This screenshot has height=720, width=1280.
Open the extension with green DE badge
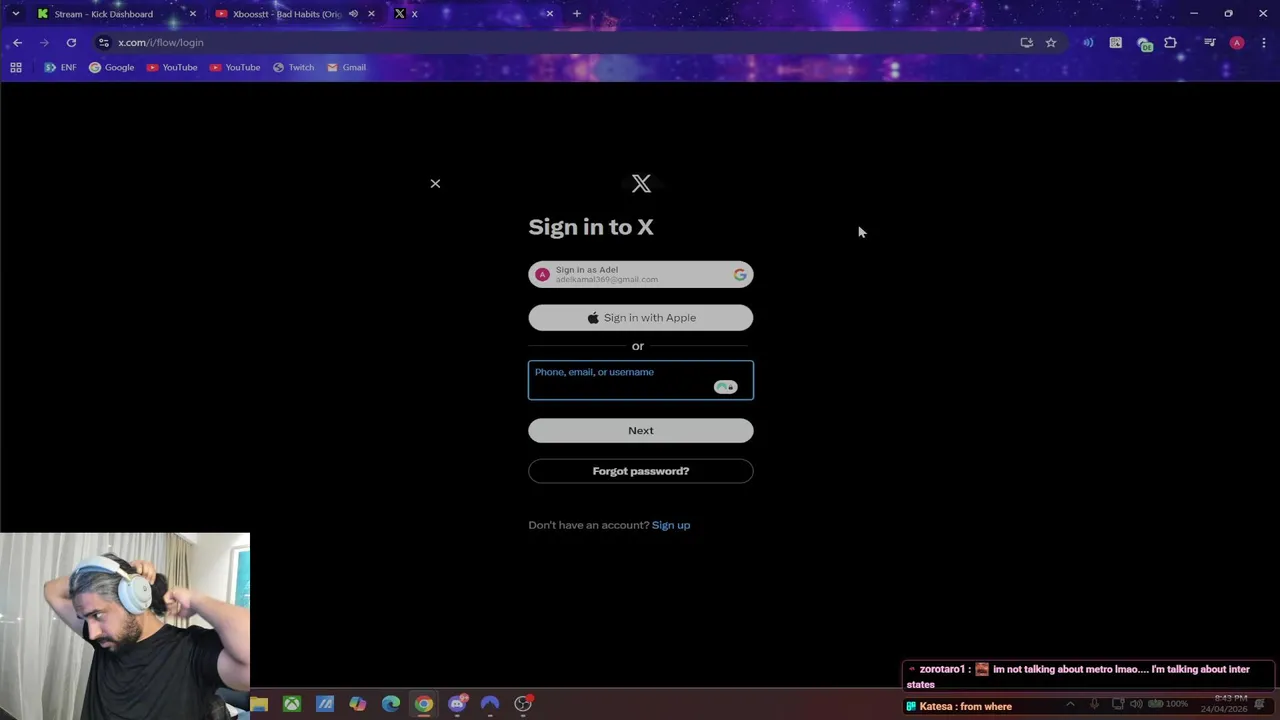point(1144,44)
